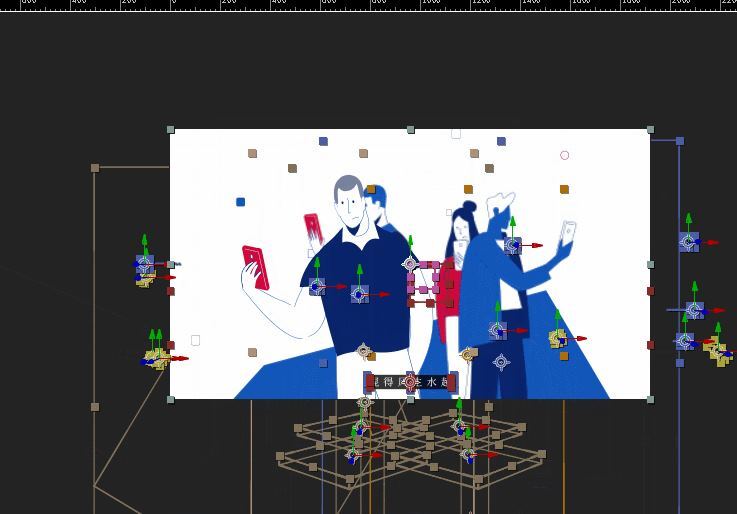
Task: Click the top-left corner handle of the white layer
Action: click(x=171, y=130)
